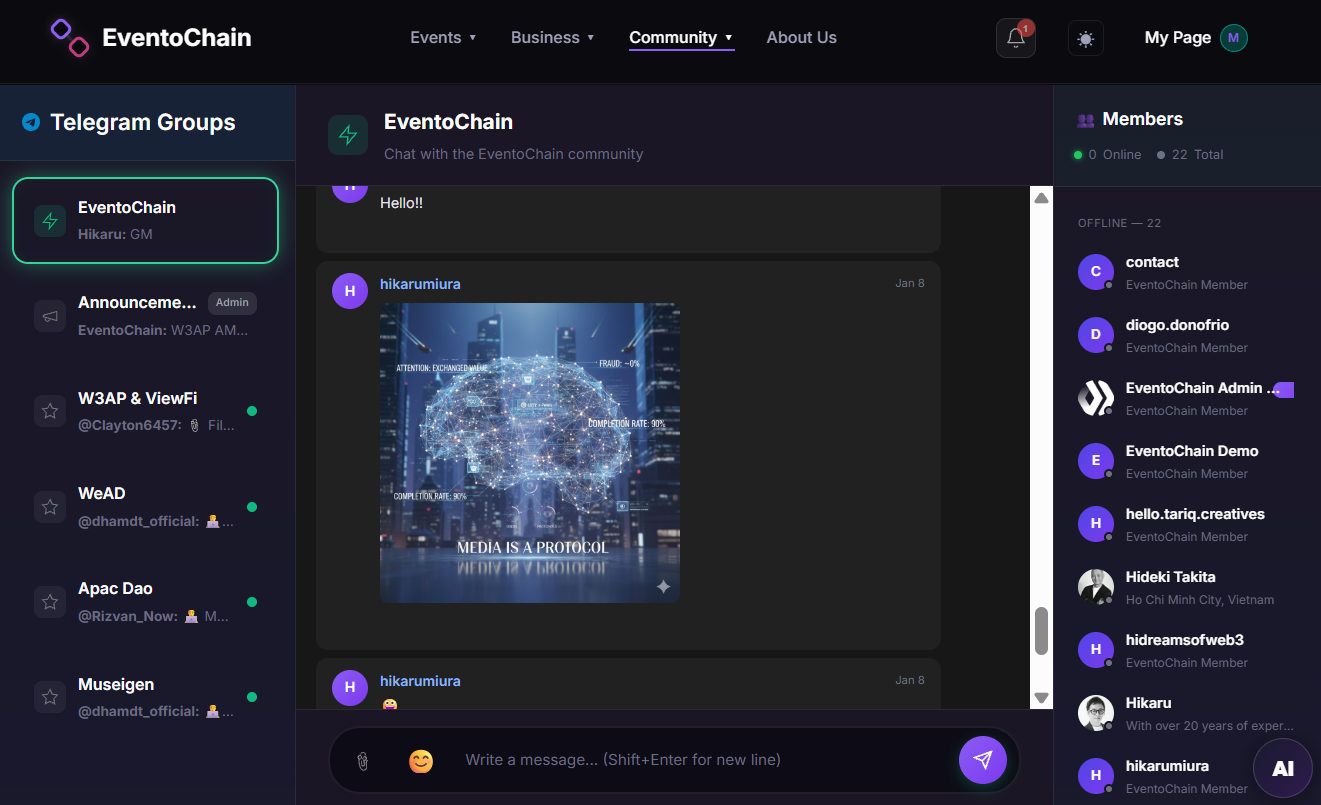The width and height of the screenshot is (1321, 805).
Task: Open the emoji picker smiley icon
Action: pos(421,761)
